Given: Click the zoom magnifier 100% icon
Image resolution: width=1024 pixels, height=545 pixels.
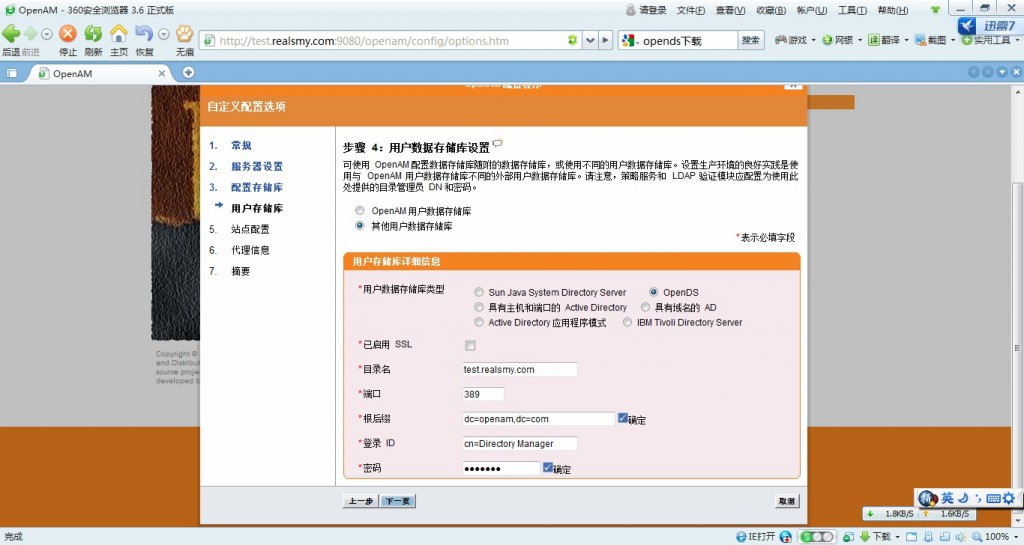Looking at the screenshot, I should 976,537.
